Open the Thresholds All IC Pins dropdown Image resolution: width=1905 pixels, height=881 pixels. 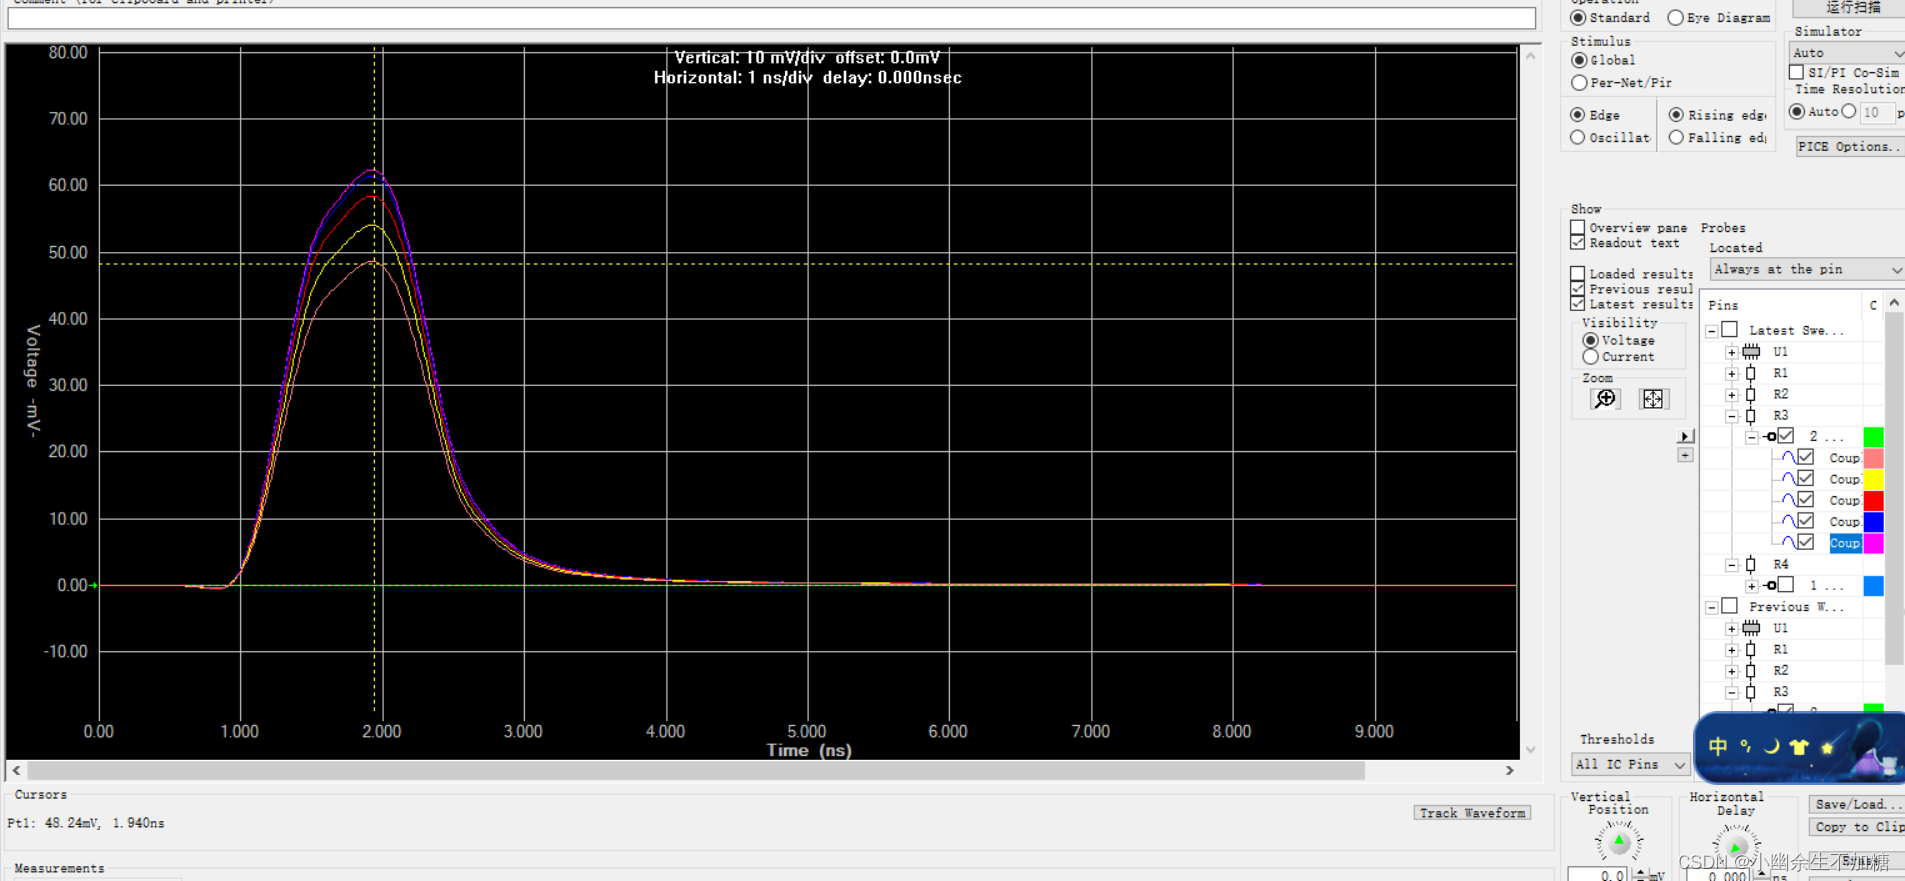tap(1630, 764)
